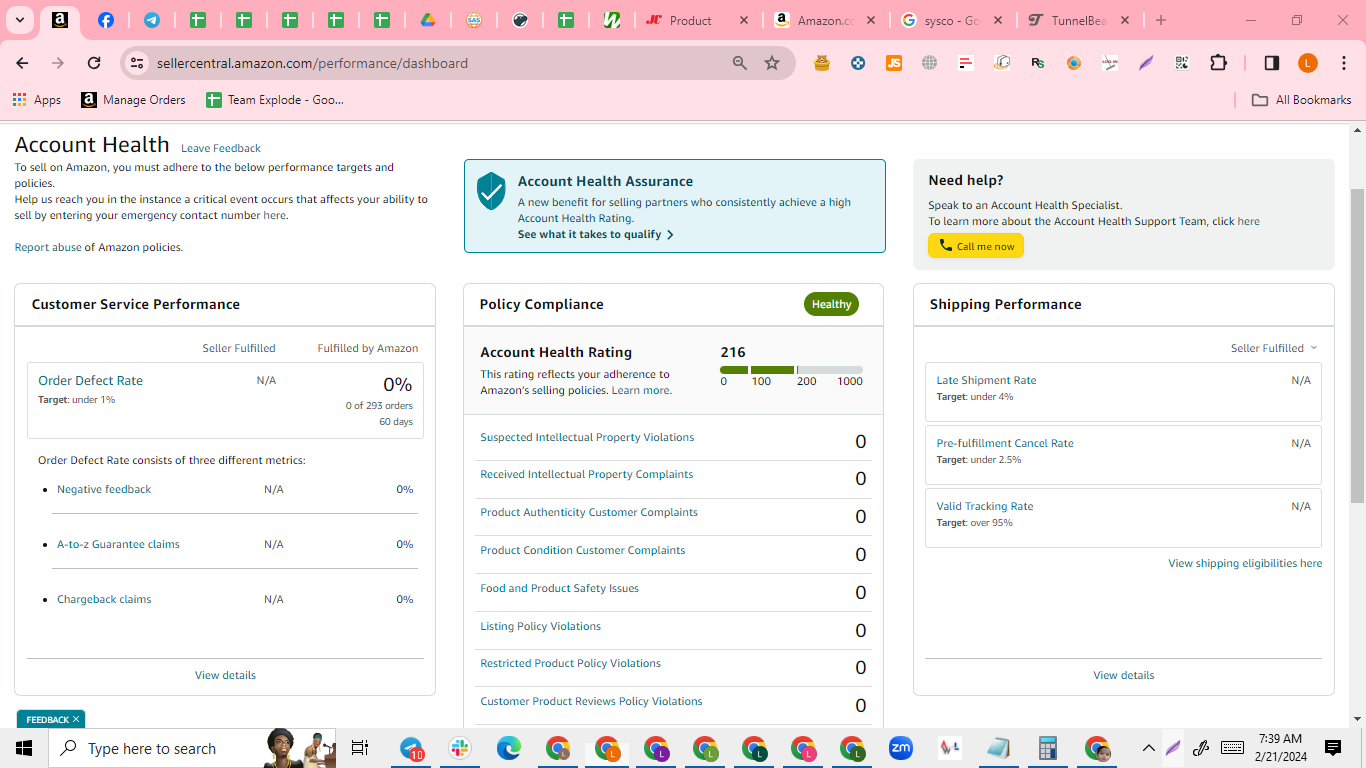
Task: Open Listing Policy Violations
Action: 540,626
